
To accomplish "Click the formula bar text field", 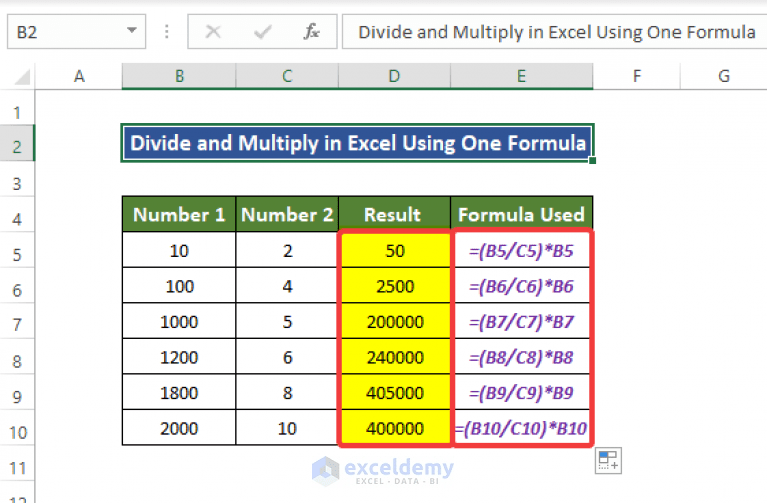I will click(554, 32).
